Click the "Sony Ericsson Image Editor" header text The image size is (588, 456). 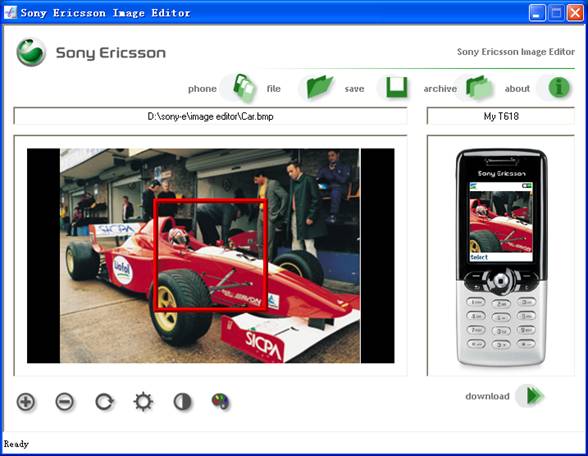[x=516, y=52]
